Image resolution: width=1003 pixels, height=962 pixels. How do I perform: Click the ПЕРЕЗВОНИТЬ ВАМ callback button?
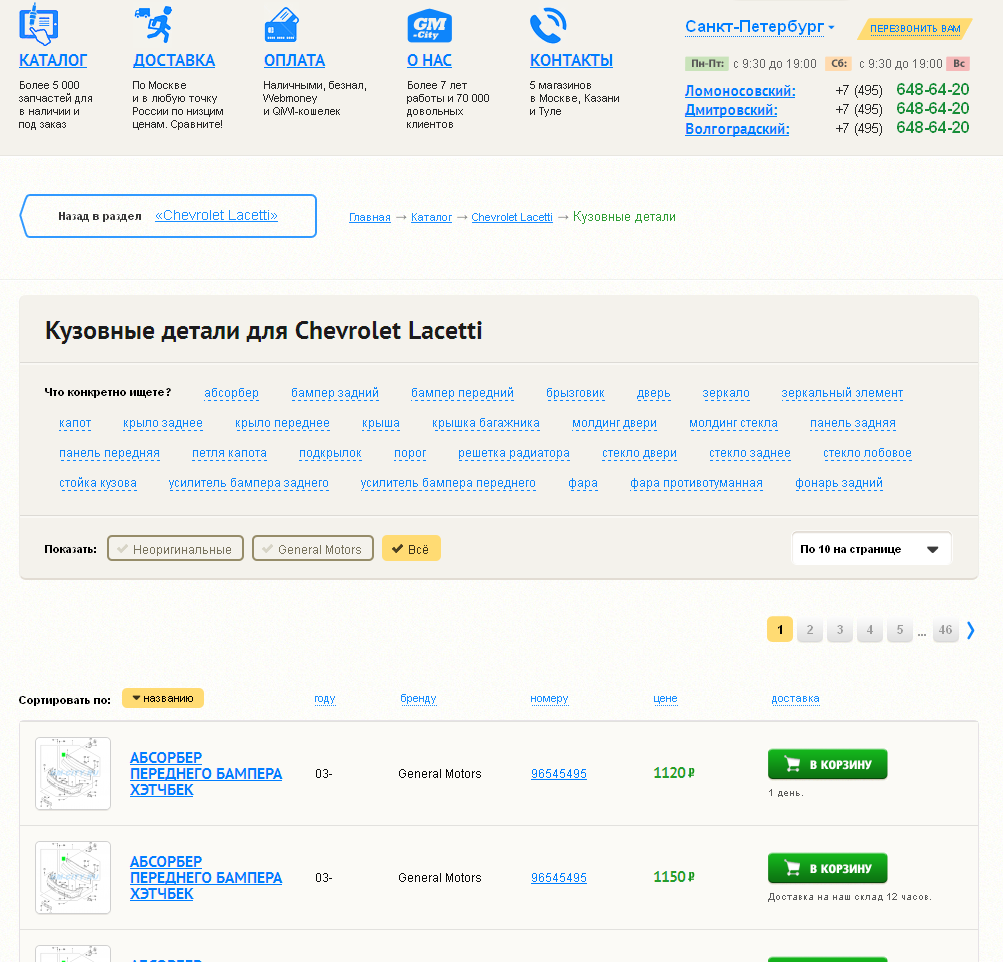915,29
